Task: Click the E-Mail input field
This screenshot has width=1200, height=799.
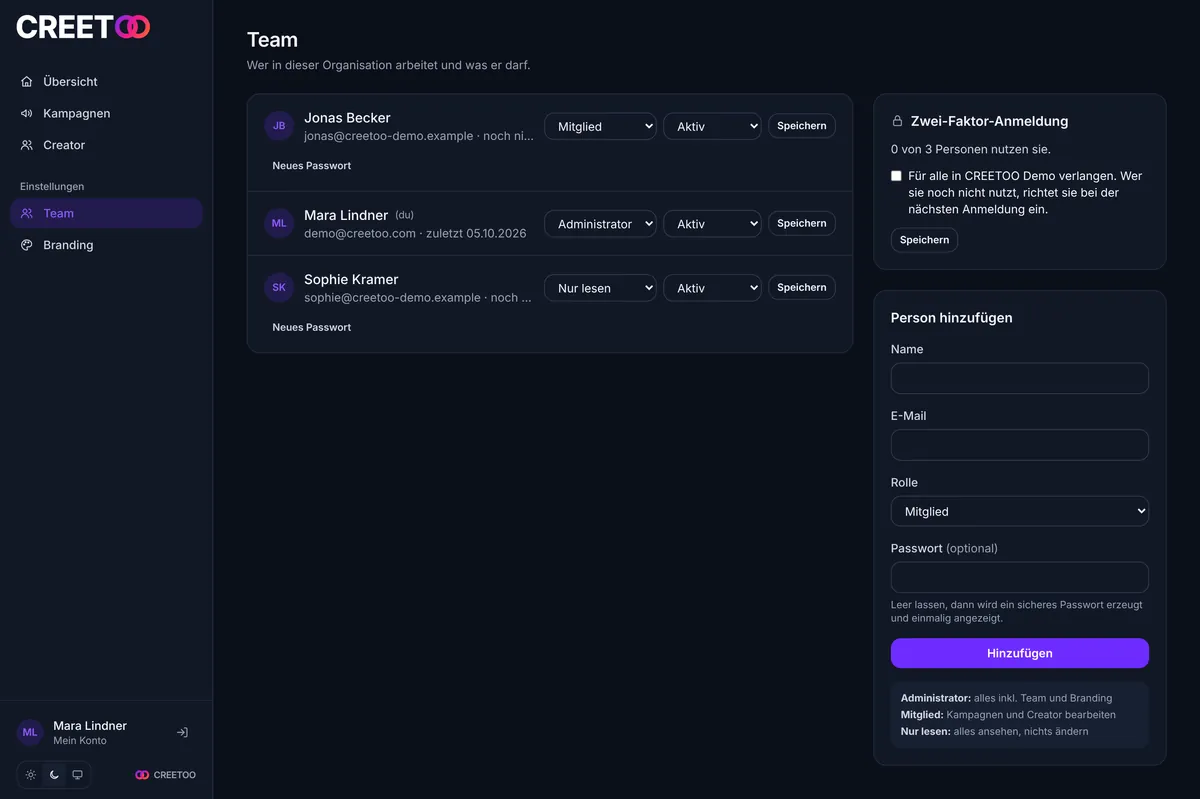Action: [x=1019, y=445]
